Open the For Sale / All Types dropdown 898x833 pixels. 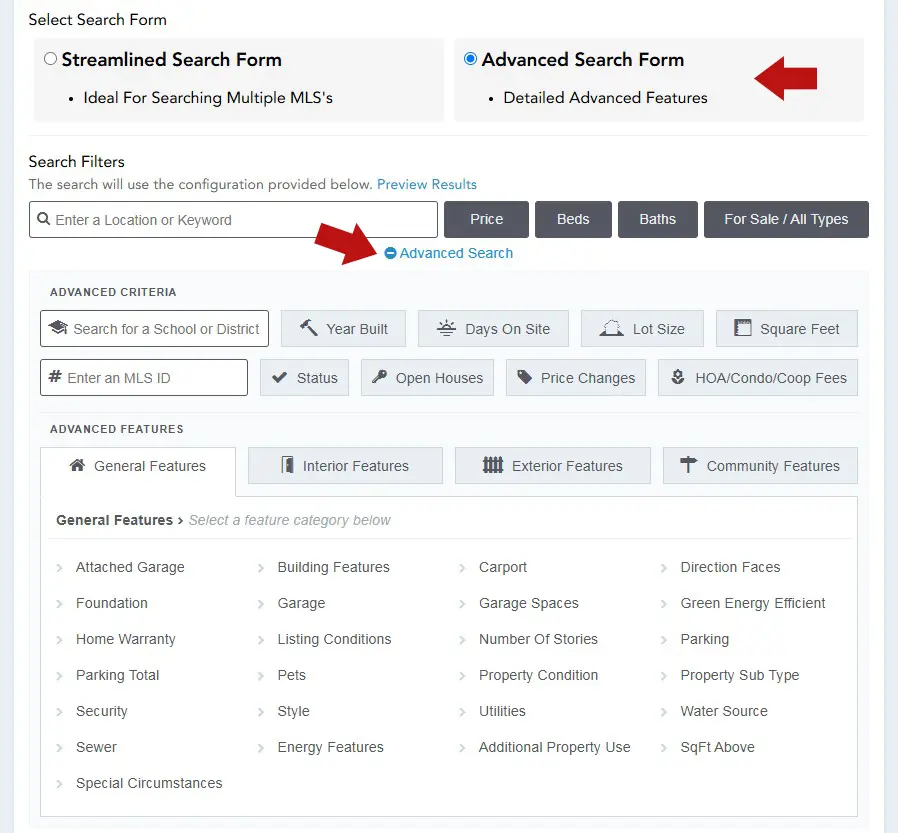pos(786,219)
